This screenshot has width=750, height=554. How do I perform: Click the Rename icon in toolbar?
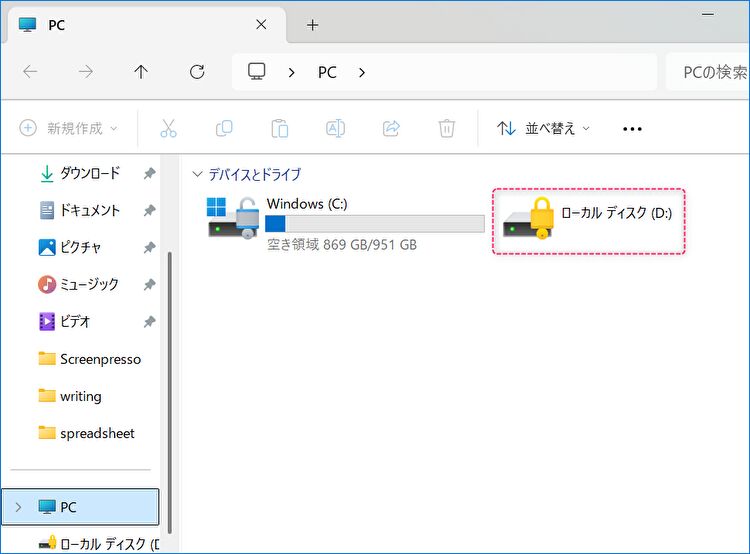(335, 128)
